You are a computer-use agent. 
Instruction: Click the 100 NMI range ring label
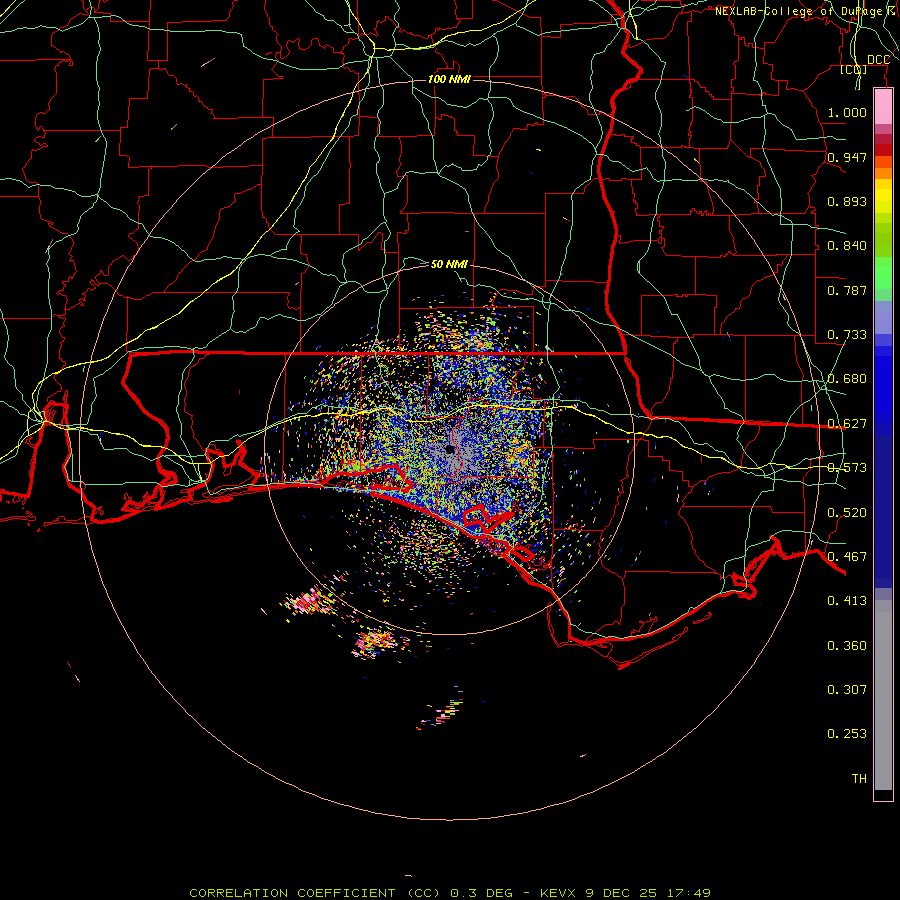pyautogui.click(x=449, y=79)
